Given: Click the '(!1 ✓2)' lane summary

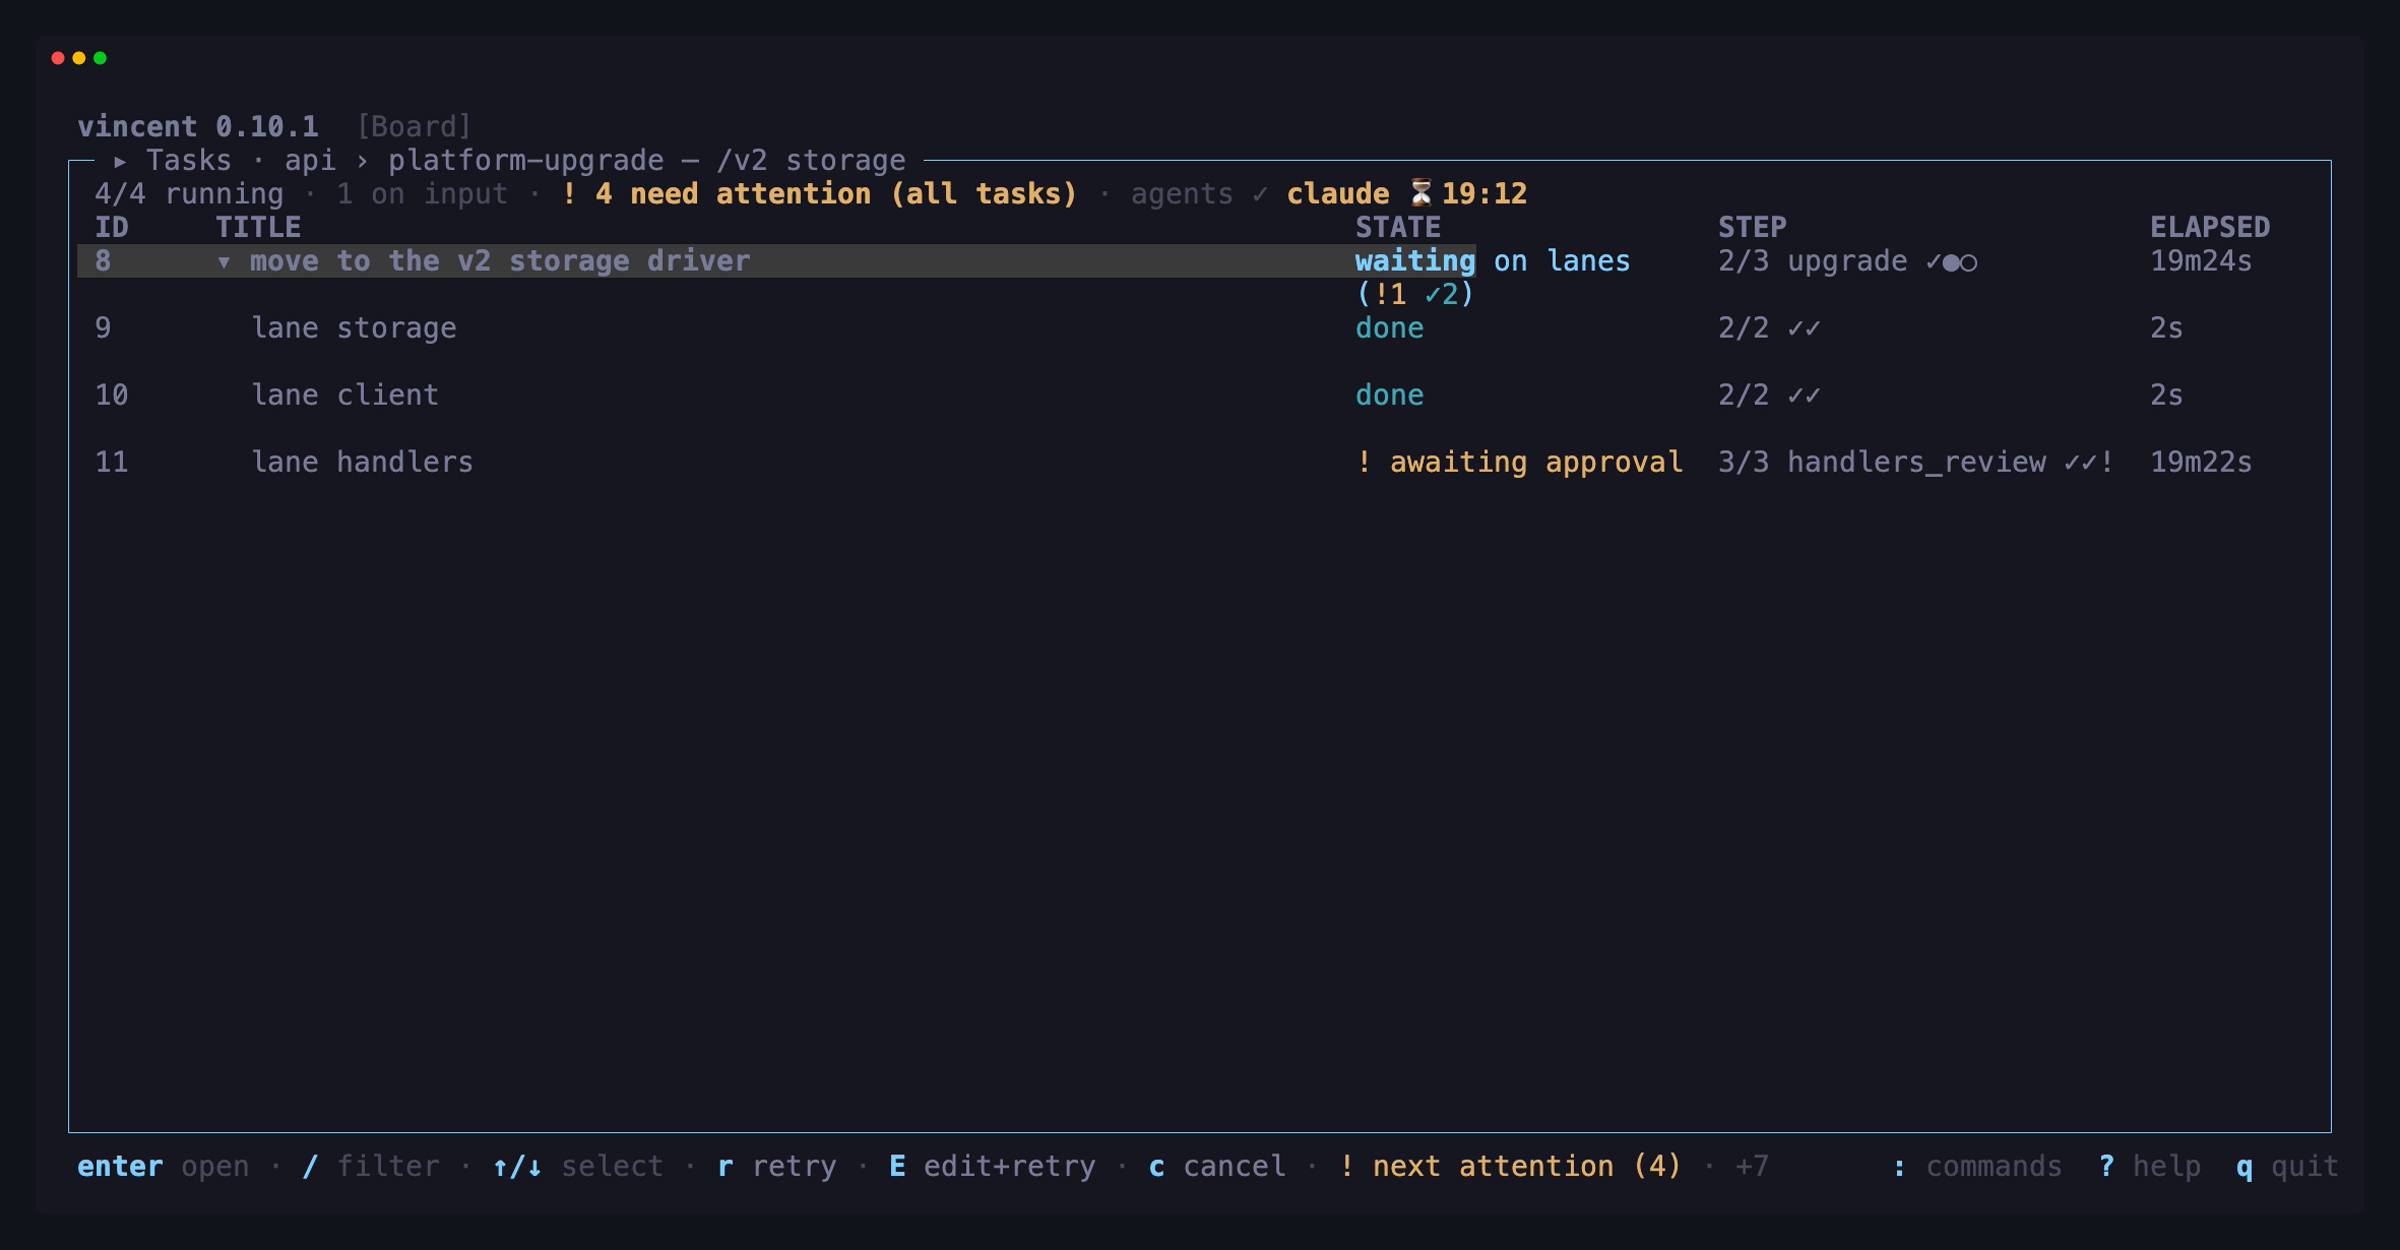Looking at the screenshot, I should point(1415,294).
